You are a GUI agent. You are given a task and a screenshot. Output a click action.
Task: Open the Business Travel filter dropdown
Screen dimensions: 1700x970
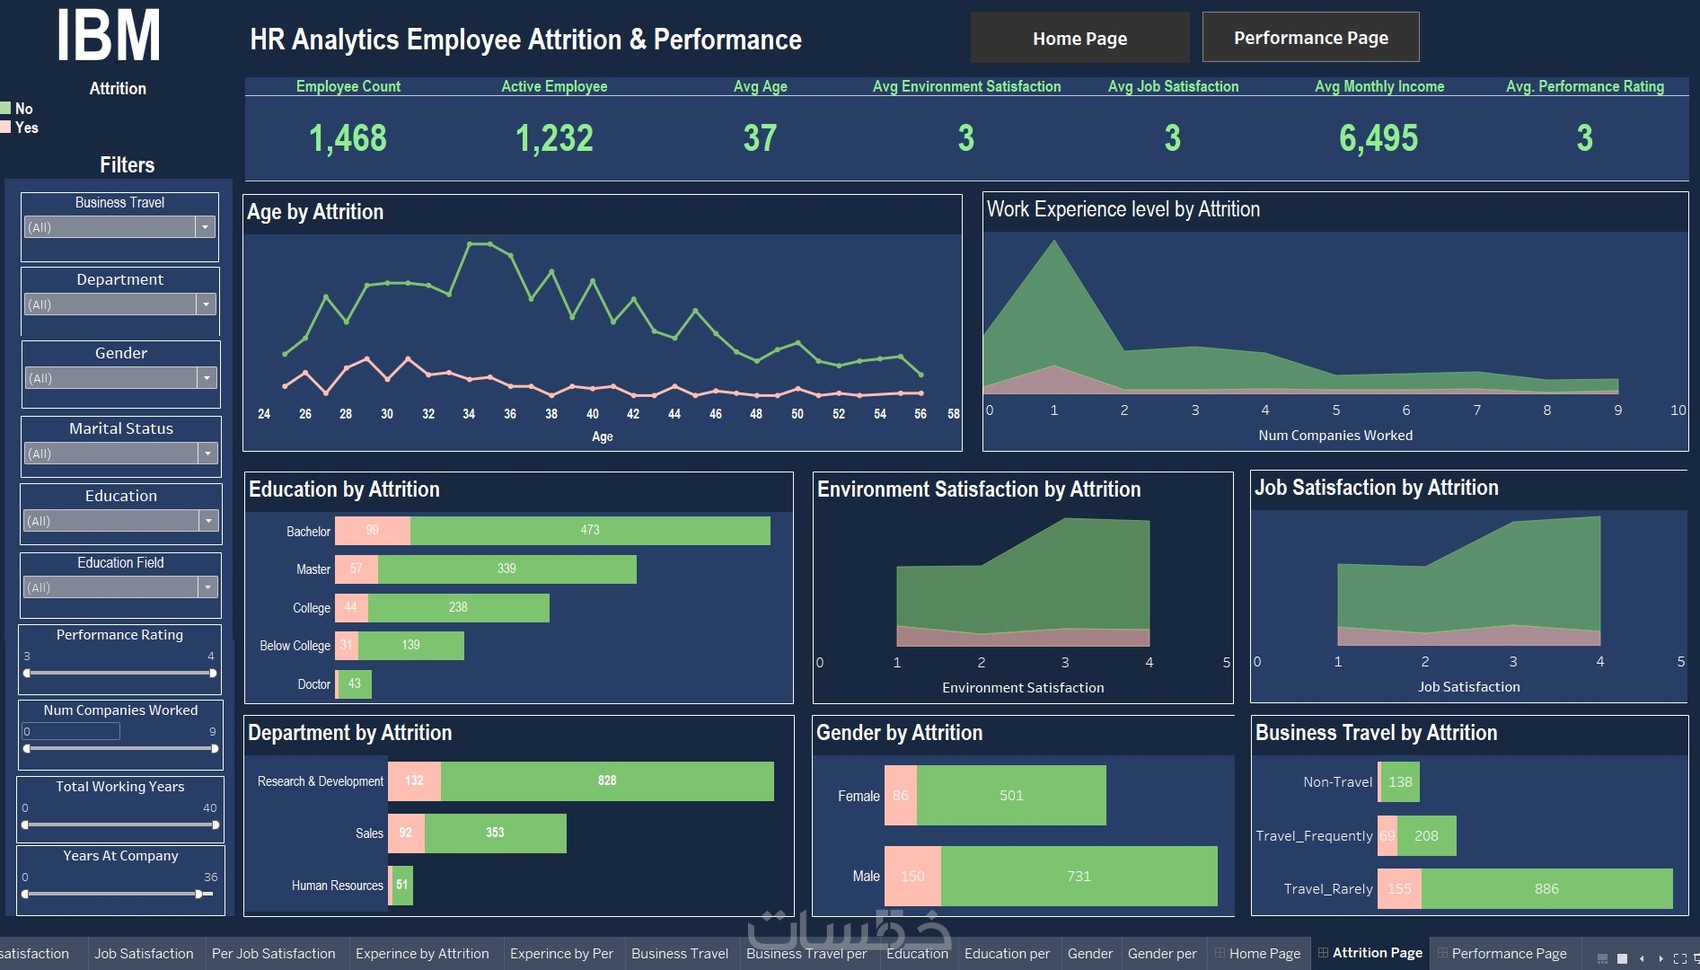pyautogui.click(x=207, y=227)
